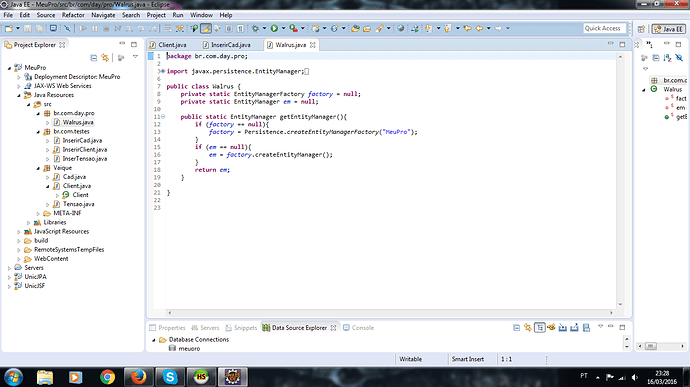The width and height of the screenshot is (690, 387).
Task: Click in the Quick Access search field
Action: tap(605, 28)
